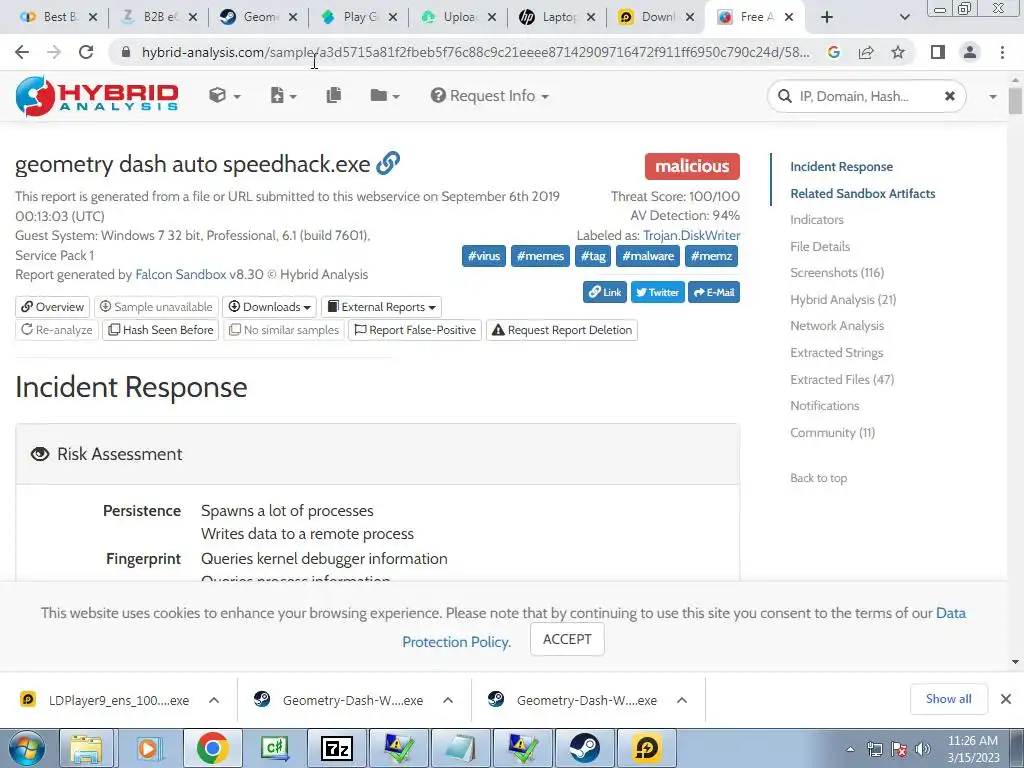Reload the page with refresh icon
The width and height of the screenshot is (1024, 768).
(x=86, y=52)
